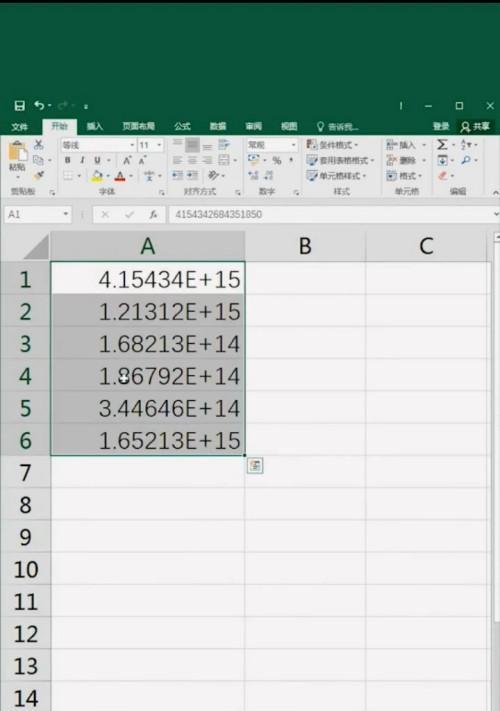This screenshot has width=500, height=711.
Task: Open the 公式 ribbon tab
Action: tap(182, 127)
